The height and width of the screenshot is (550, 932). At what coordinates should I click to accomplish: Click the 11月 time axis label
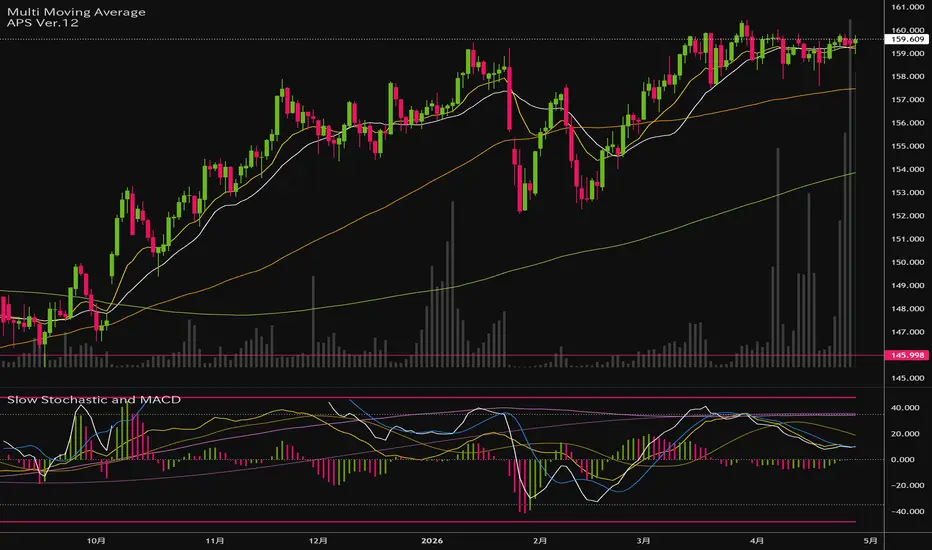[215, 541]
